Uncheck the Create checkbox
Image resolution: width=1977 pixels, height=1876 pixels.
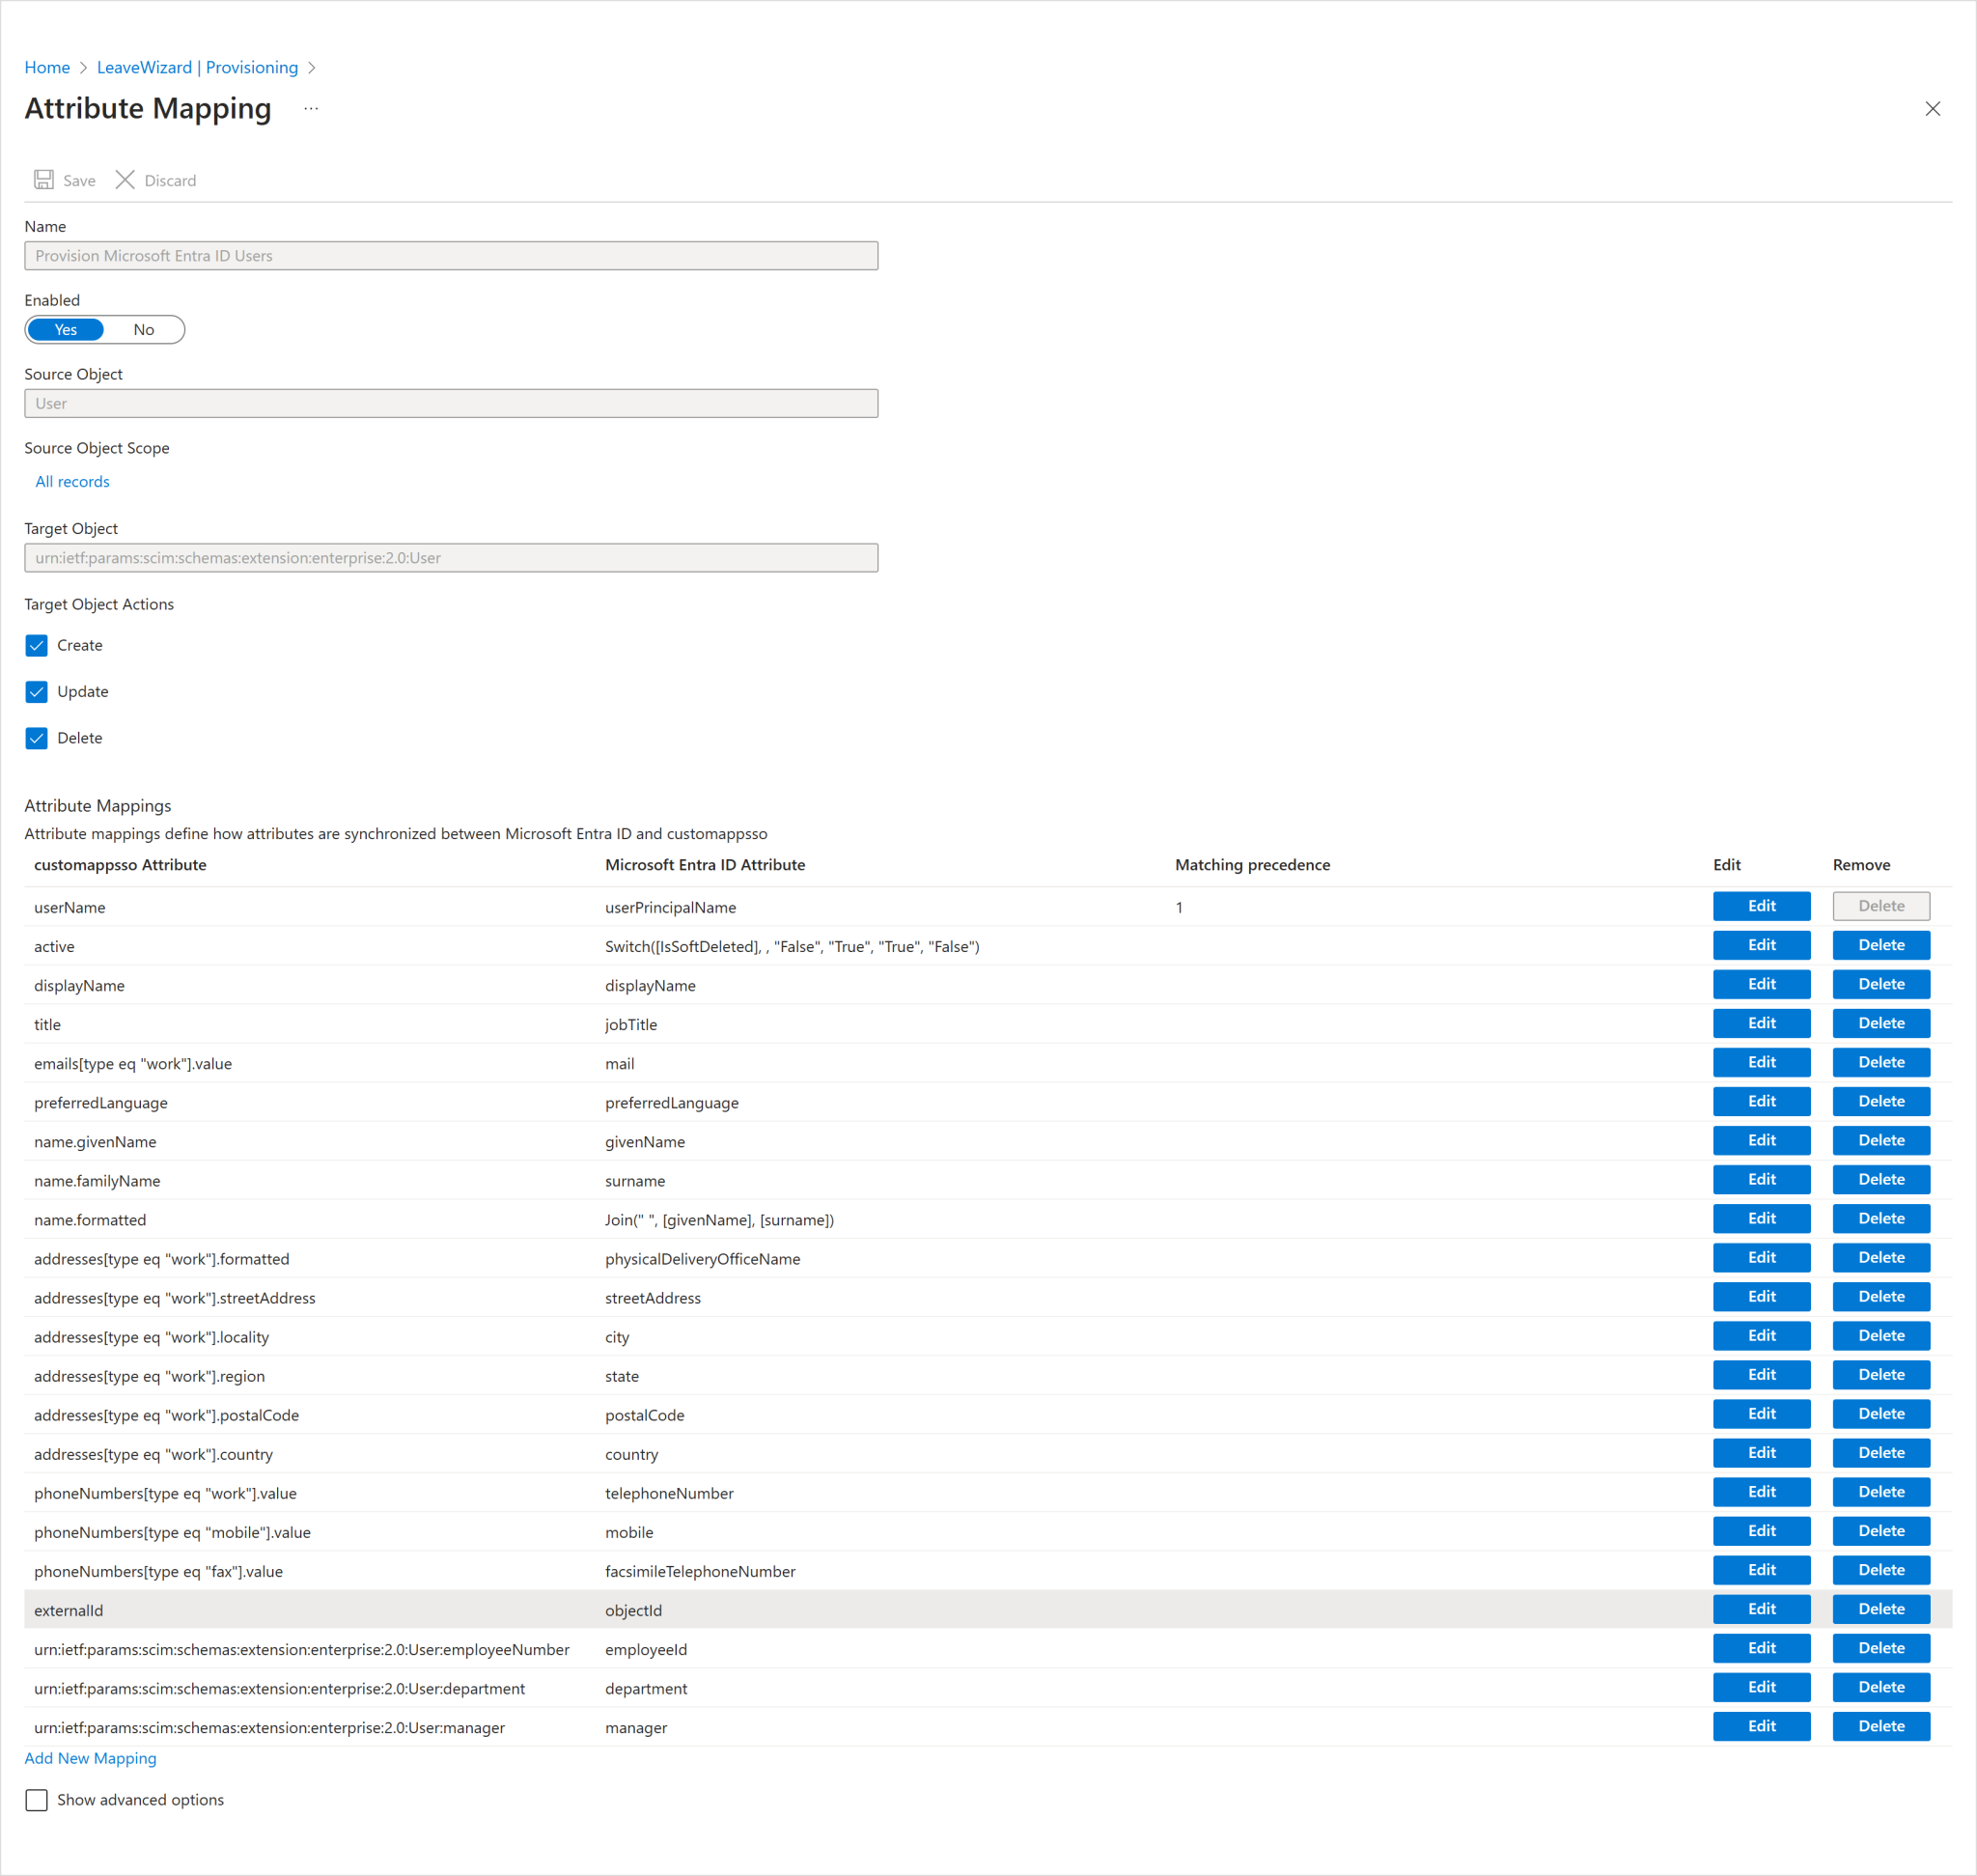[37, 645]
